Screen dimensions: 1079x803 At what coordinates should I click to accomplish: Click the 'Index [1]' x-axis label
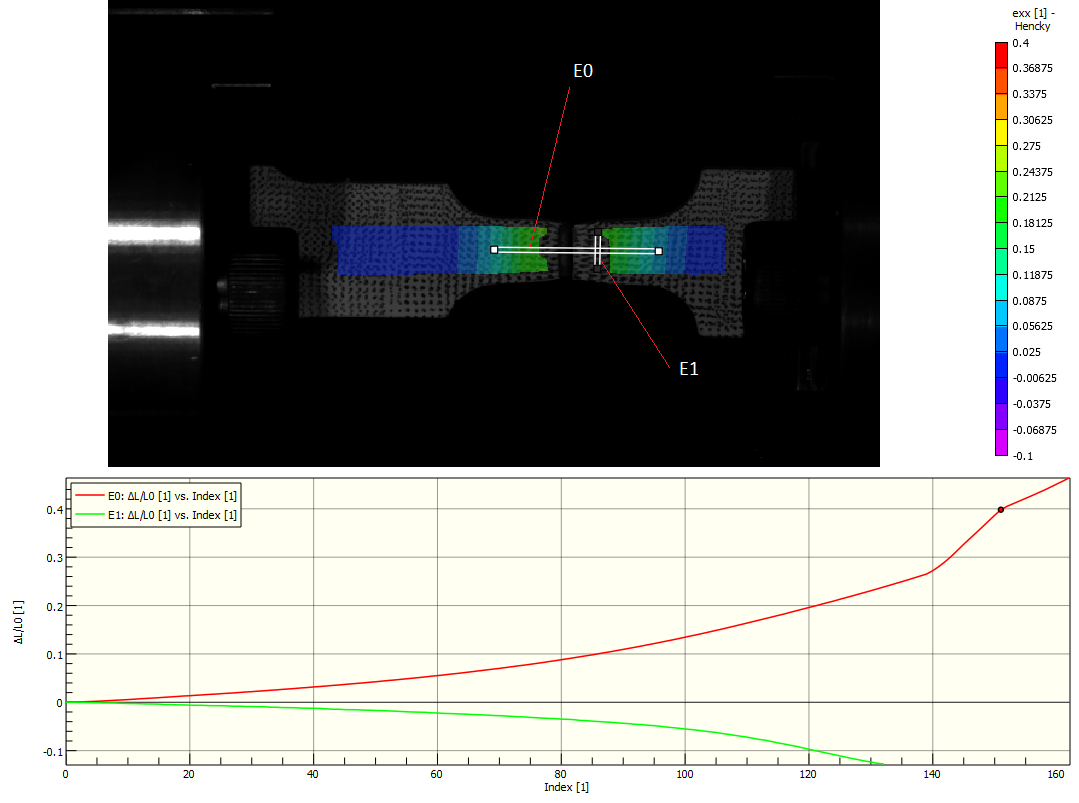[566, 787]
